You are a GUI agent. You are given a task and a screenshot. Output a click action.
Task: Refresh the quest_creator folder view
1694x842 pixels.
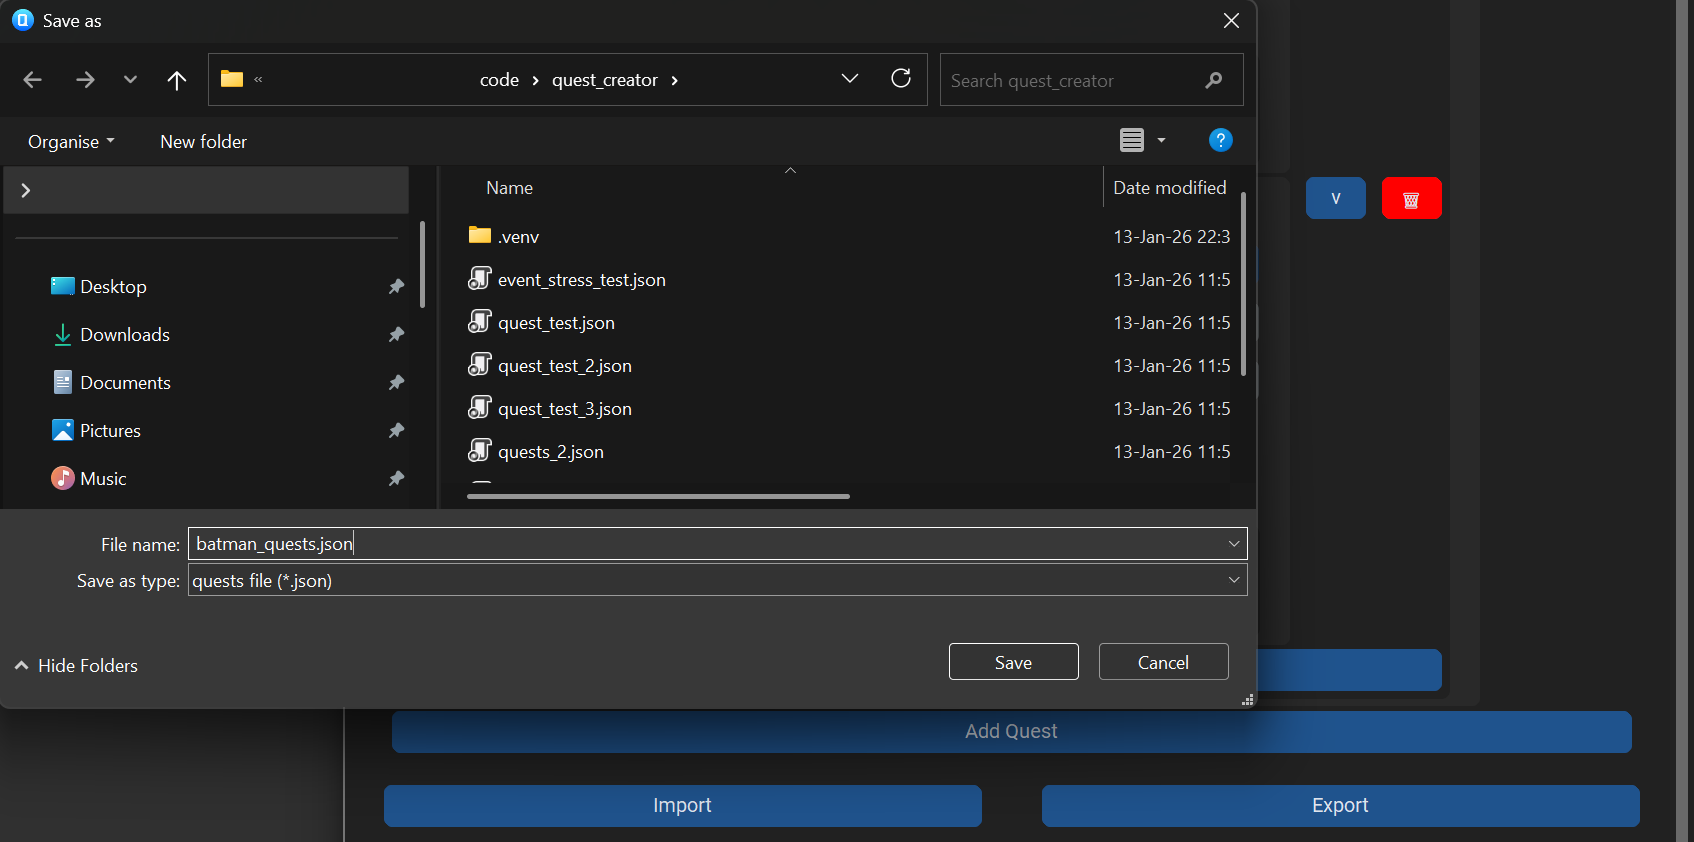click(x=901, y=79)
